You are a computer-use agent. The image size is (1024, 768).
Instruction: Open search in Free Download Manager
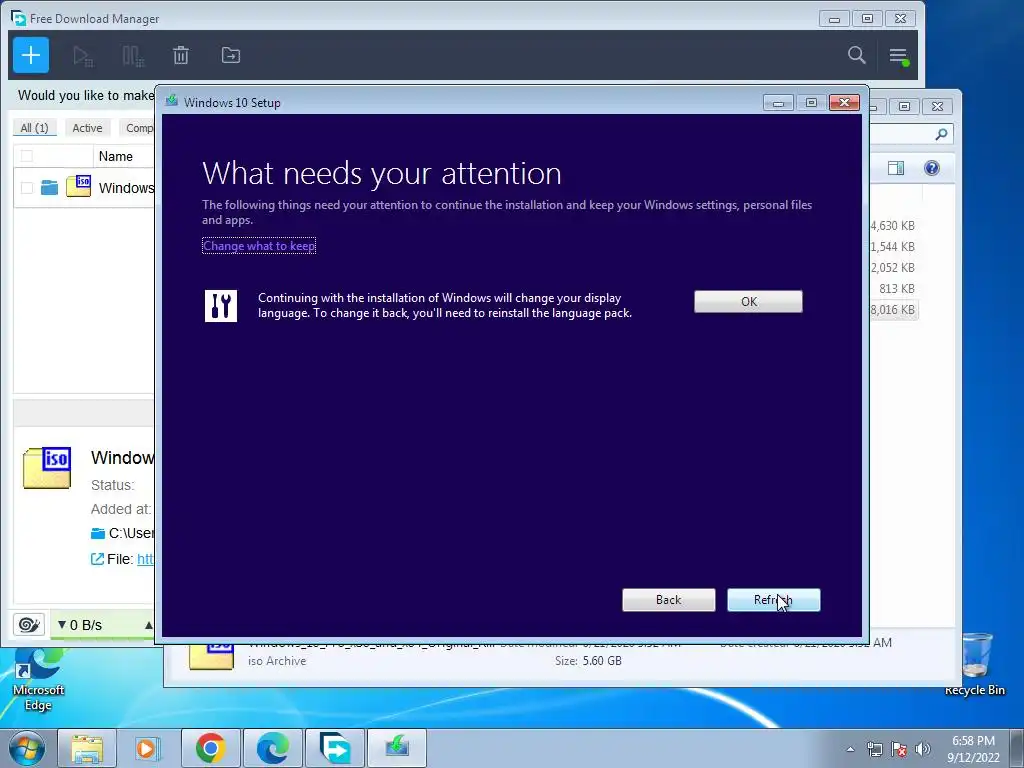[x=857, y=56]
